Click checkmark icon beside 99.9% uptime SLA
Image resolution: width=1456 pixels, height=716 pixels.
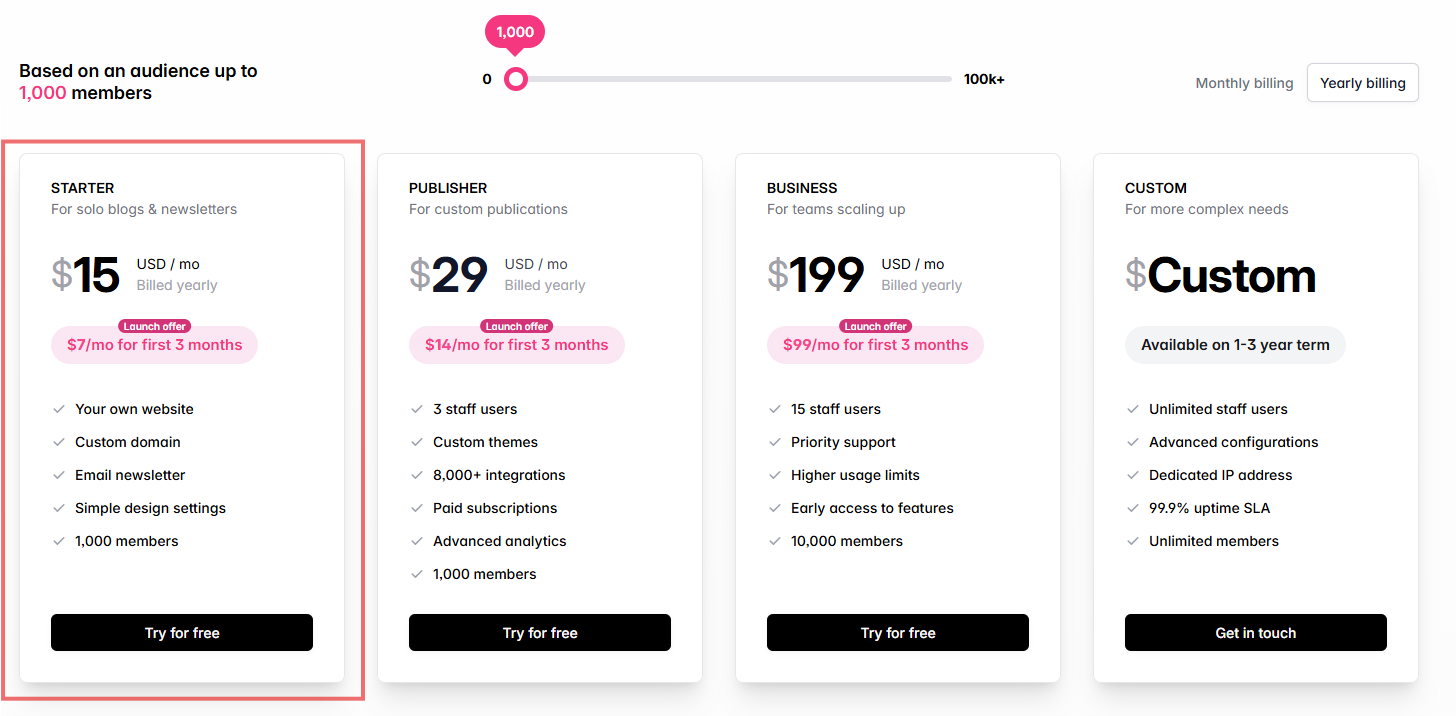click(x=1133, y=508)
